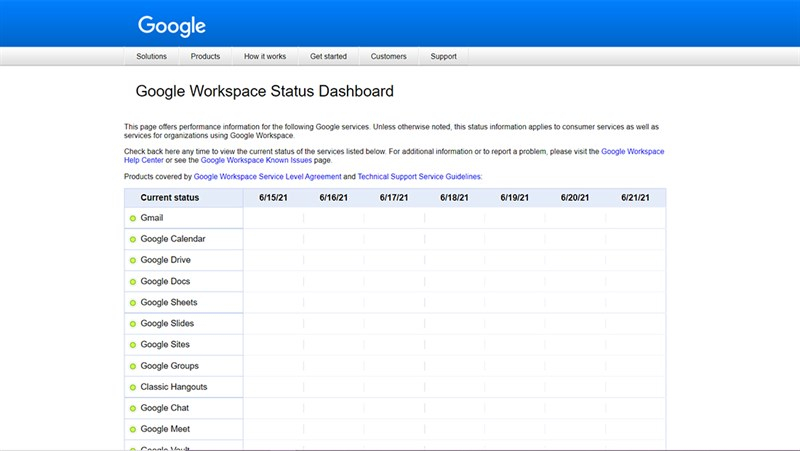Open the Support nav item
Viewport: 800px width, 451px height.
coord(443,56)
